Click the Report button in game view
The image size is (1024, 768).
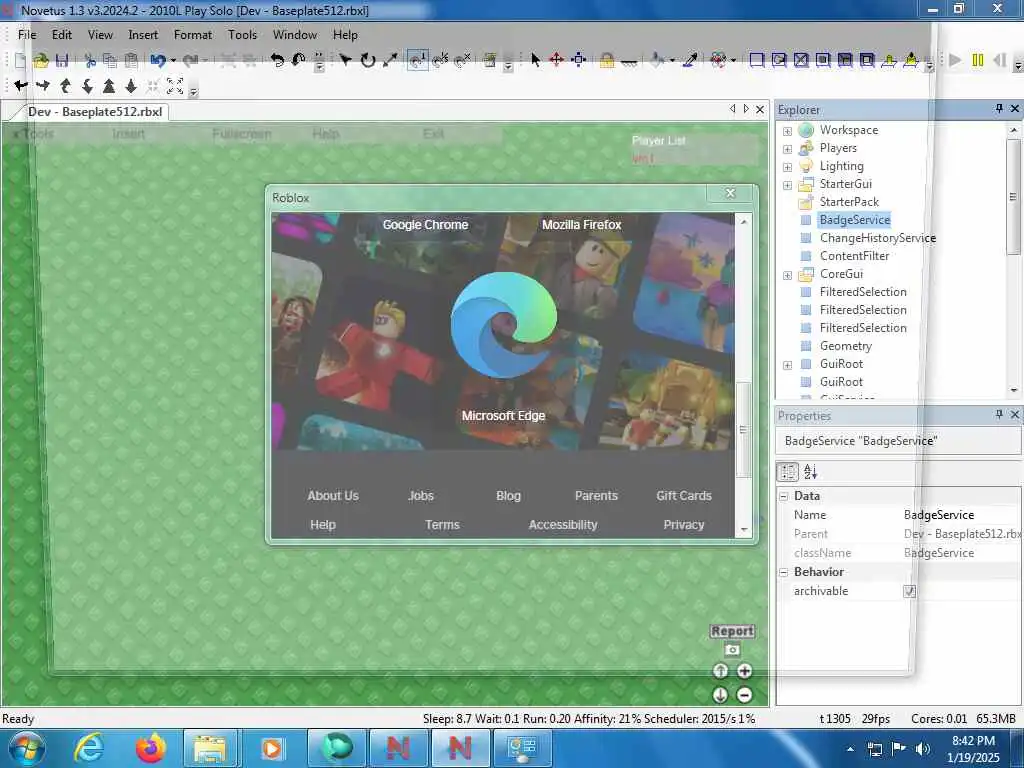tap(732, 631)
